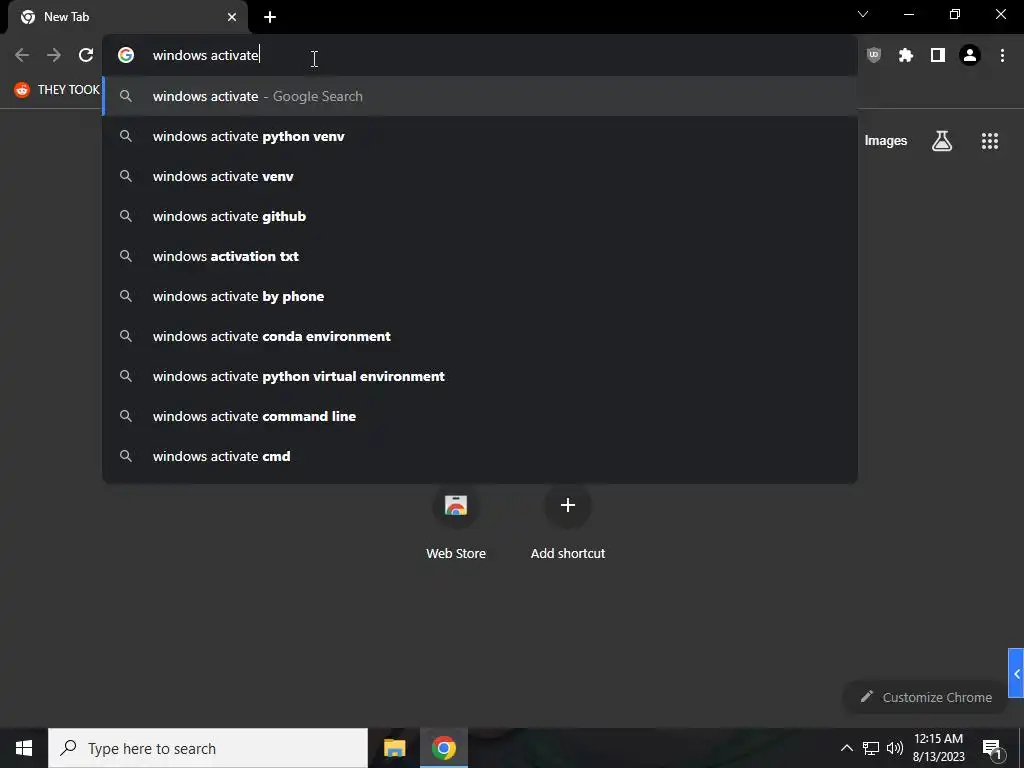Open the Google apps grid icon
Image resolution: width=1024 pixels, height=768 pixels.
pos(990,141)
